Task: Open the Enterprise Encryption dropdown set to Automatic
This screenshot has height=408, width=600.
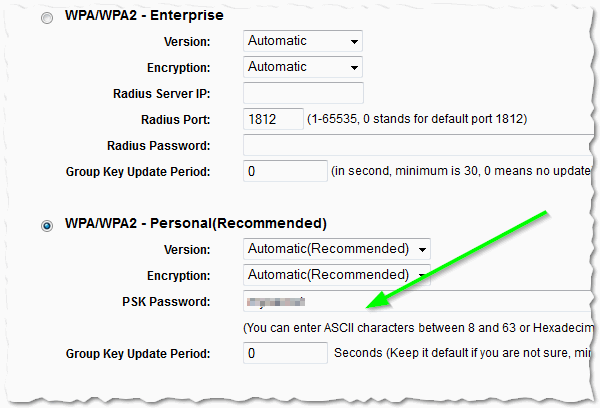Action: pos(303,68)
